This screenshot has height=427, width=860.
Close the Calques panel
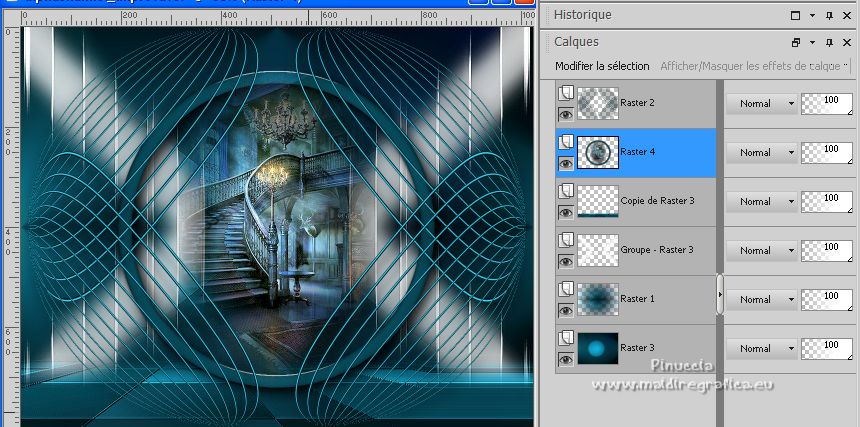coord(847,42)
